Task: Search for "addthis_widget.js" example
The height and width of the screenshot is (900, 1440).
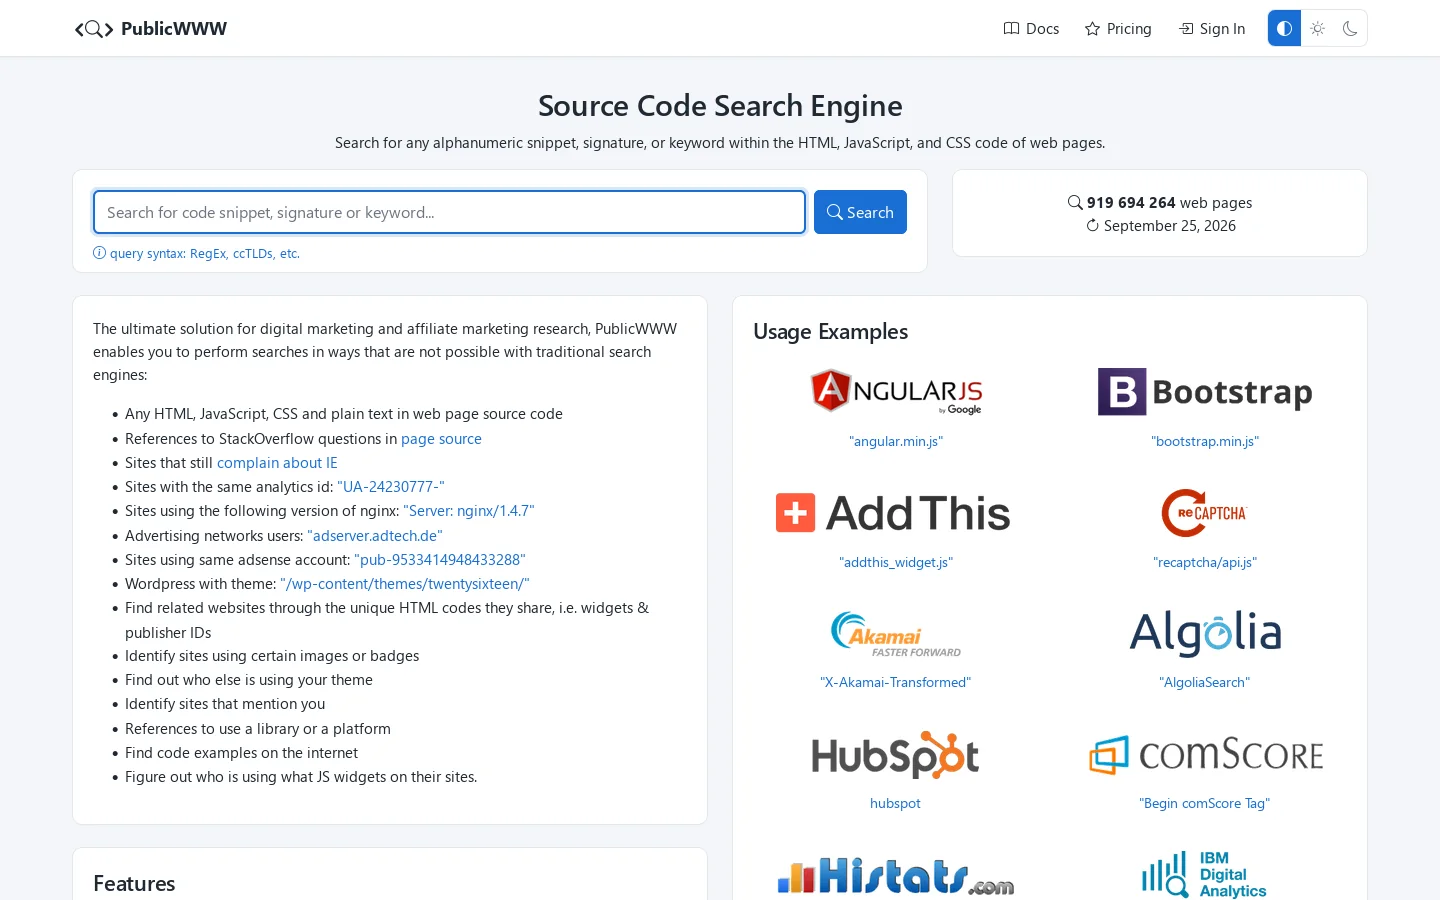Action: (896, 562)
